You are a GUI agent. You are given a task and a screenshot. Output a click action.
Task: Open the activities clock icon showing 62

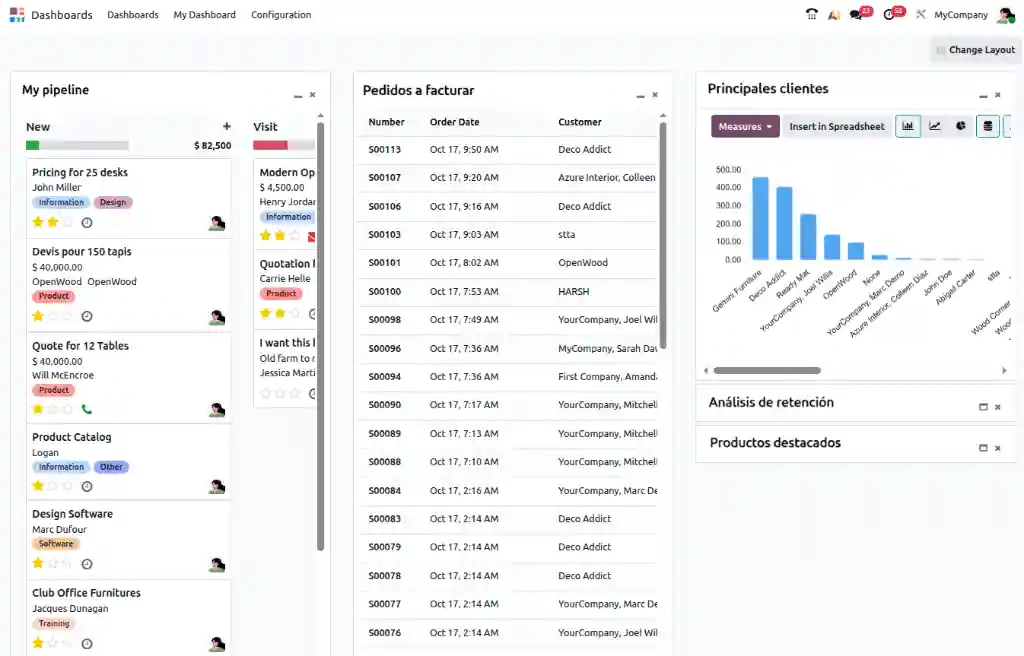click(890, 14)
